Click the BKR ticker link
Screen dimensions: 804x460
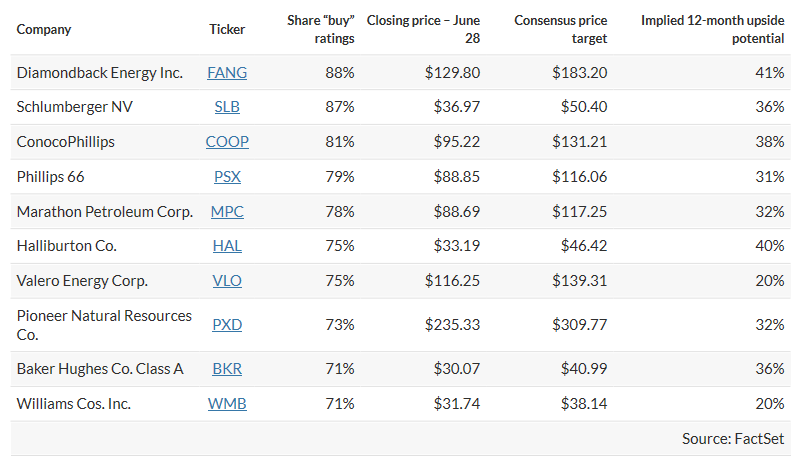(227, 369)
